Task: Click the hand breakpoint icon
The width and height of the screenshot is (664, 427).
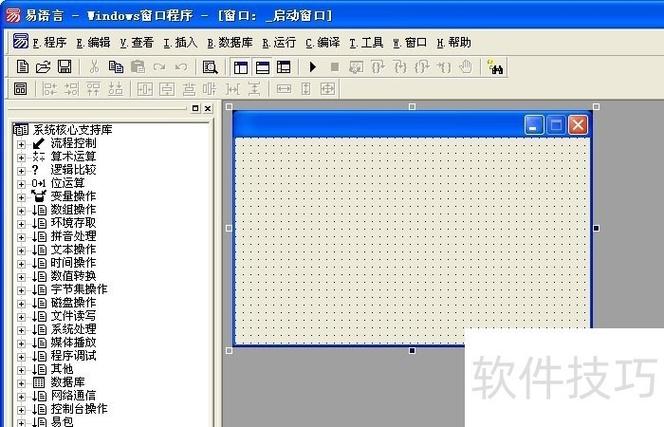Action: [x=466, y=67]
